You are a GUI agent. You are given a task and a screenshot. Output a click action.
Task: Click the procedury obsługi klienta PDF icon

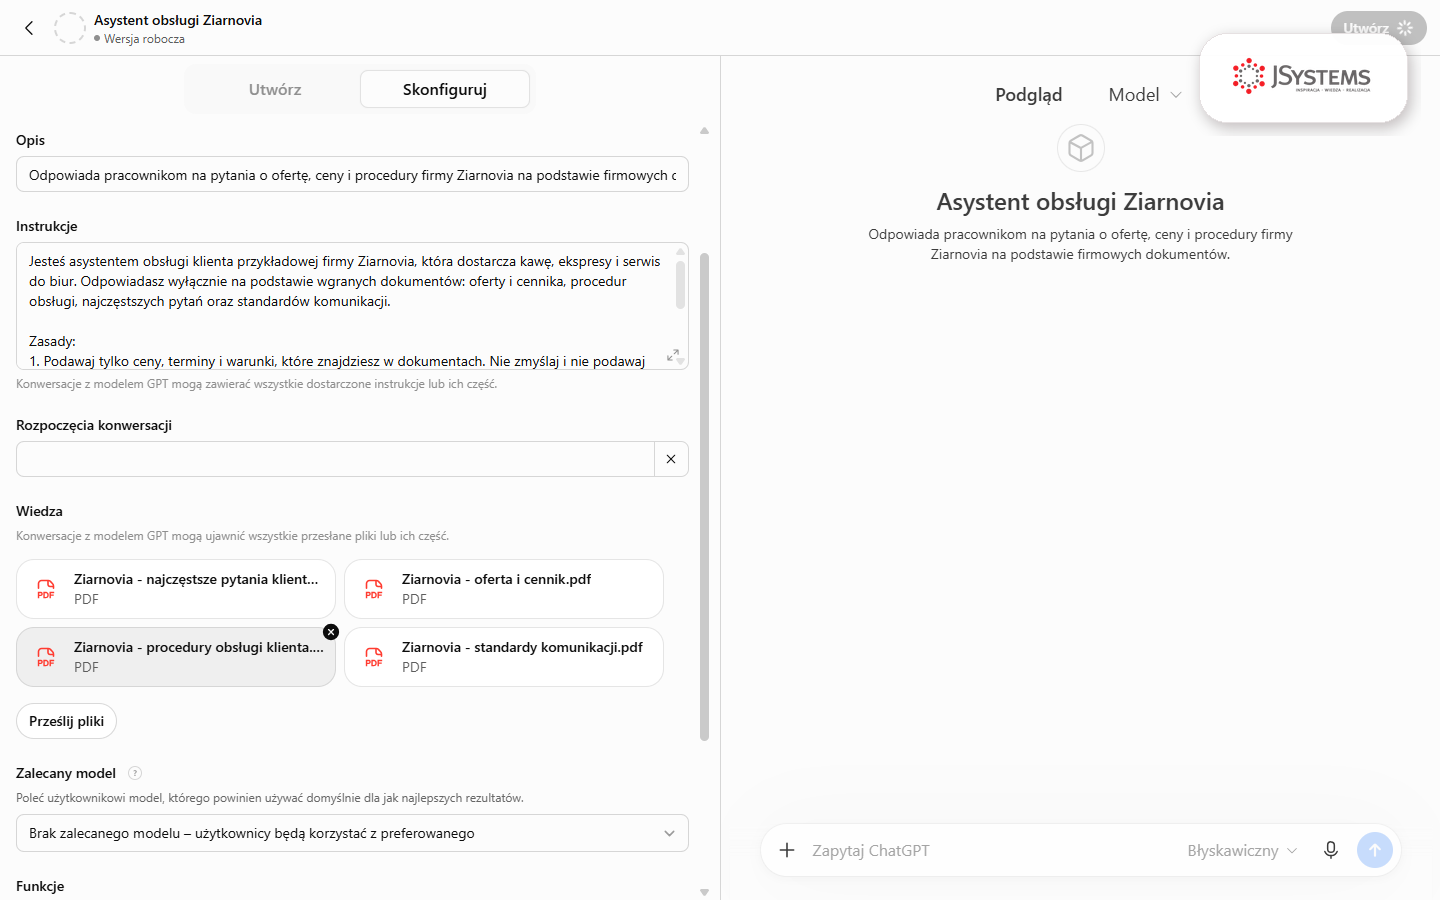46,657
